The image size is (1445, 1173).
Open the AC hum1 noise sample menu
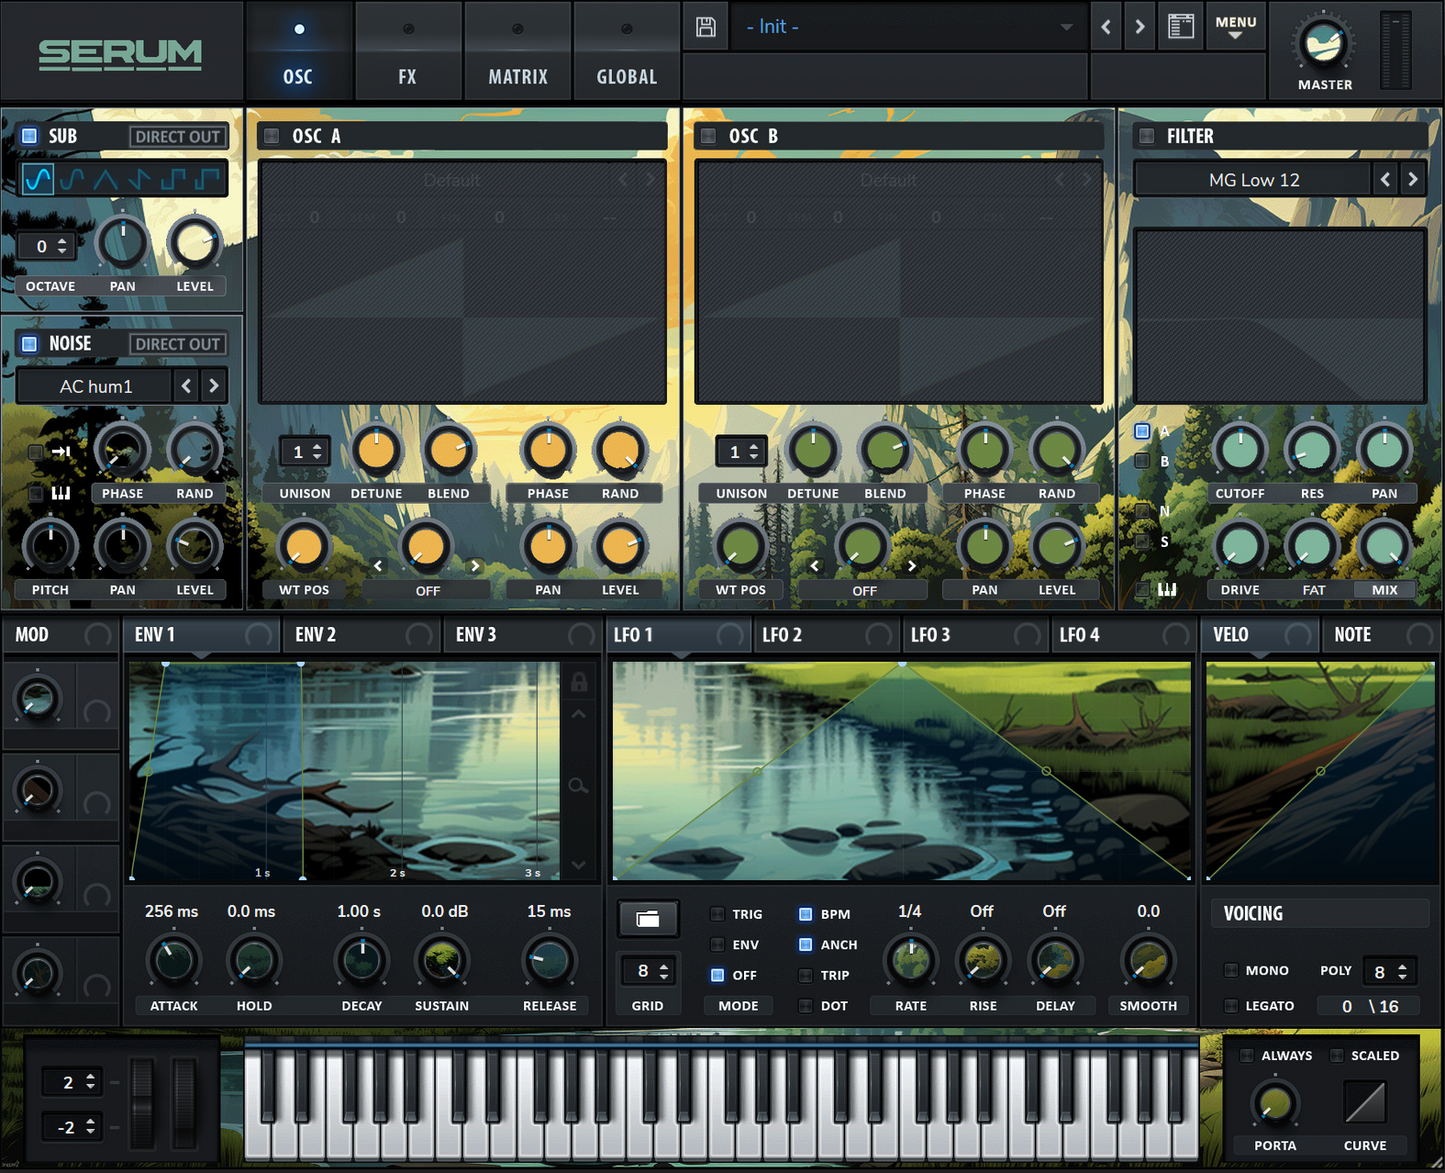pos(95,386)
